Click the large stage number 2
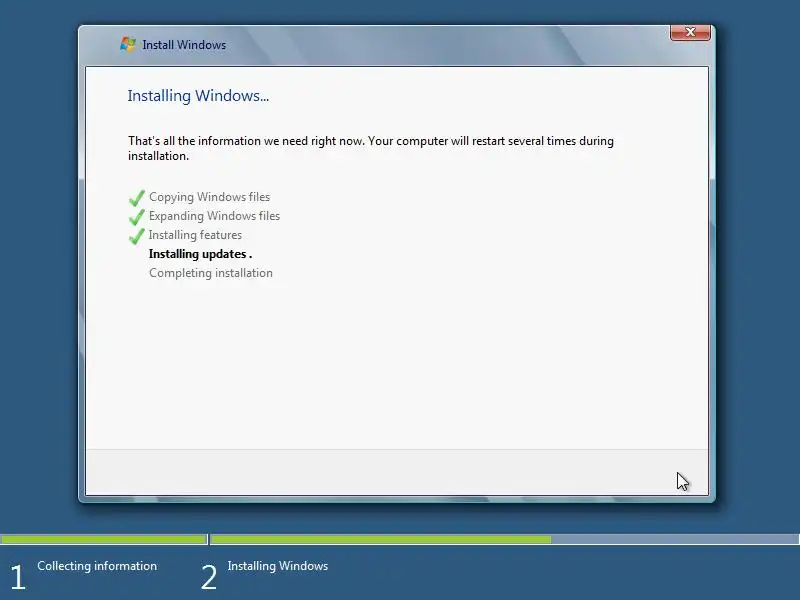The height and width of the screenshot is (600, 800). 209,578
